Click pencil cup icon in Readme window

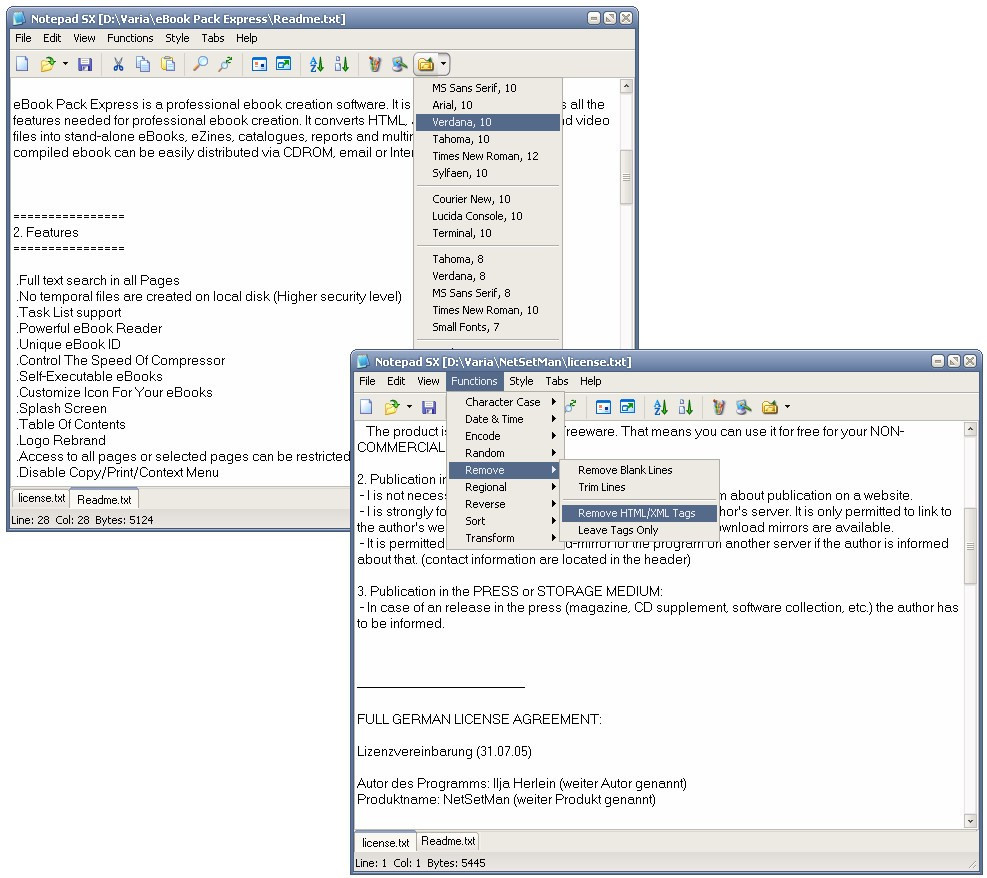click(x=375, y=64)
